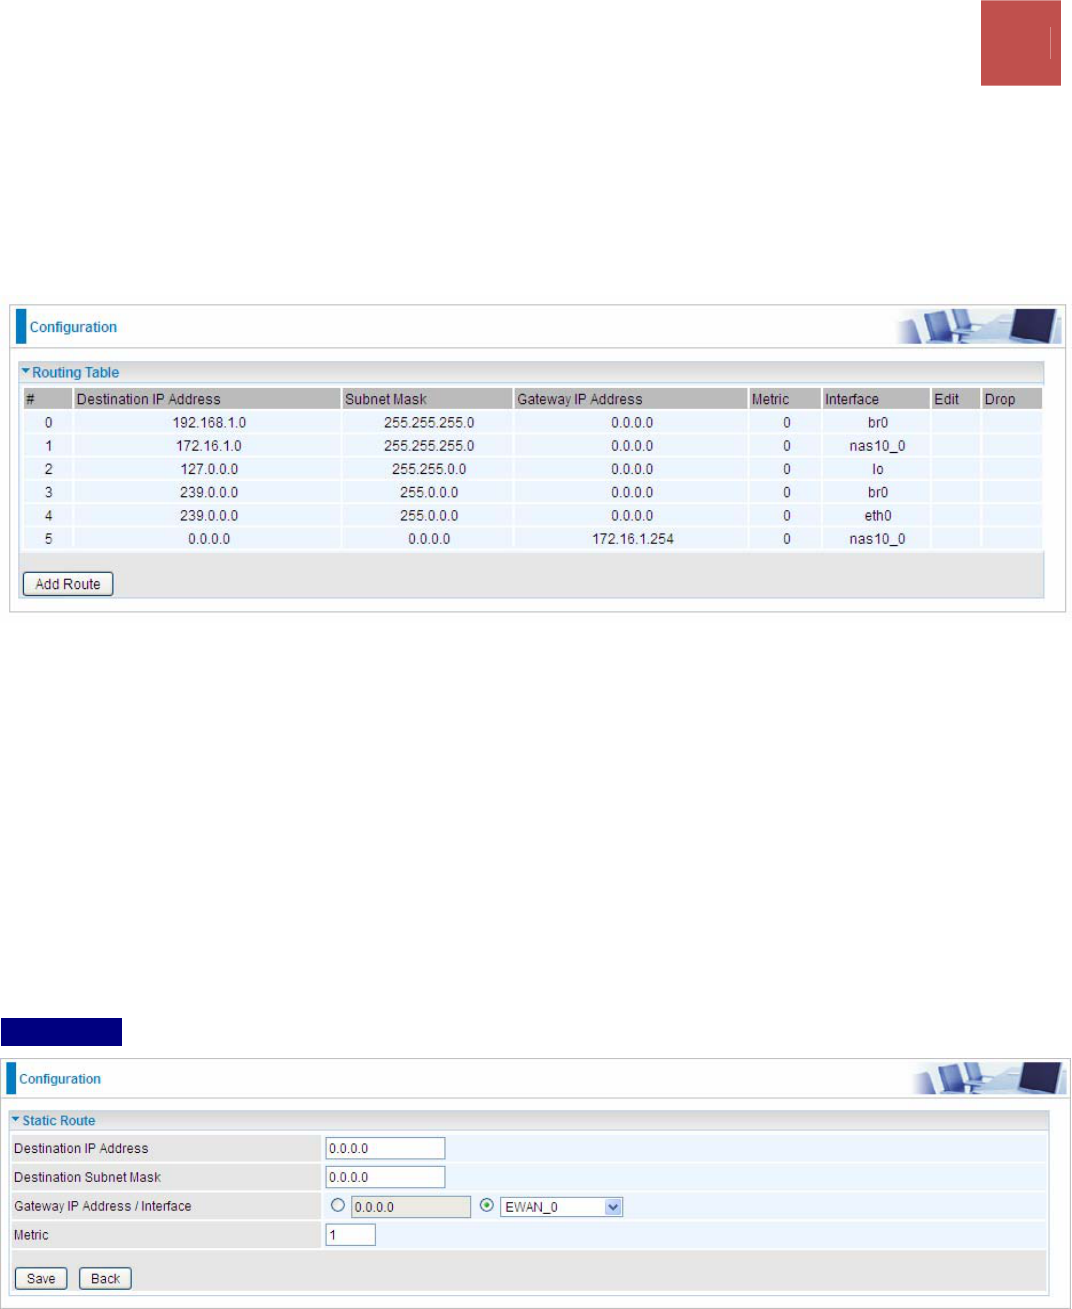1072x1309 pixels.
Task: Click the top Configuration heading
Action: [x=73, y=327]
